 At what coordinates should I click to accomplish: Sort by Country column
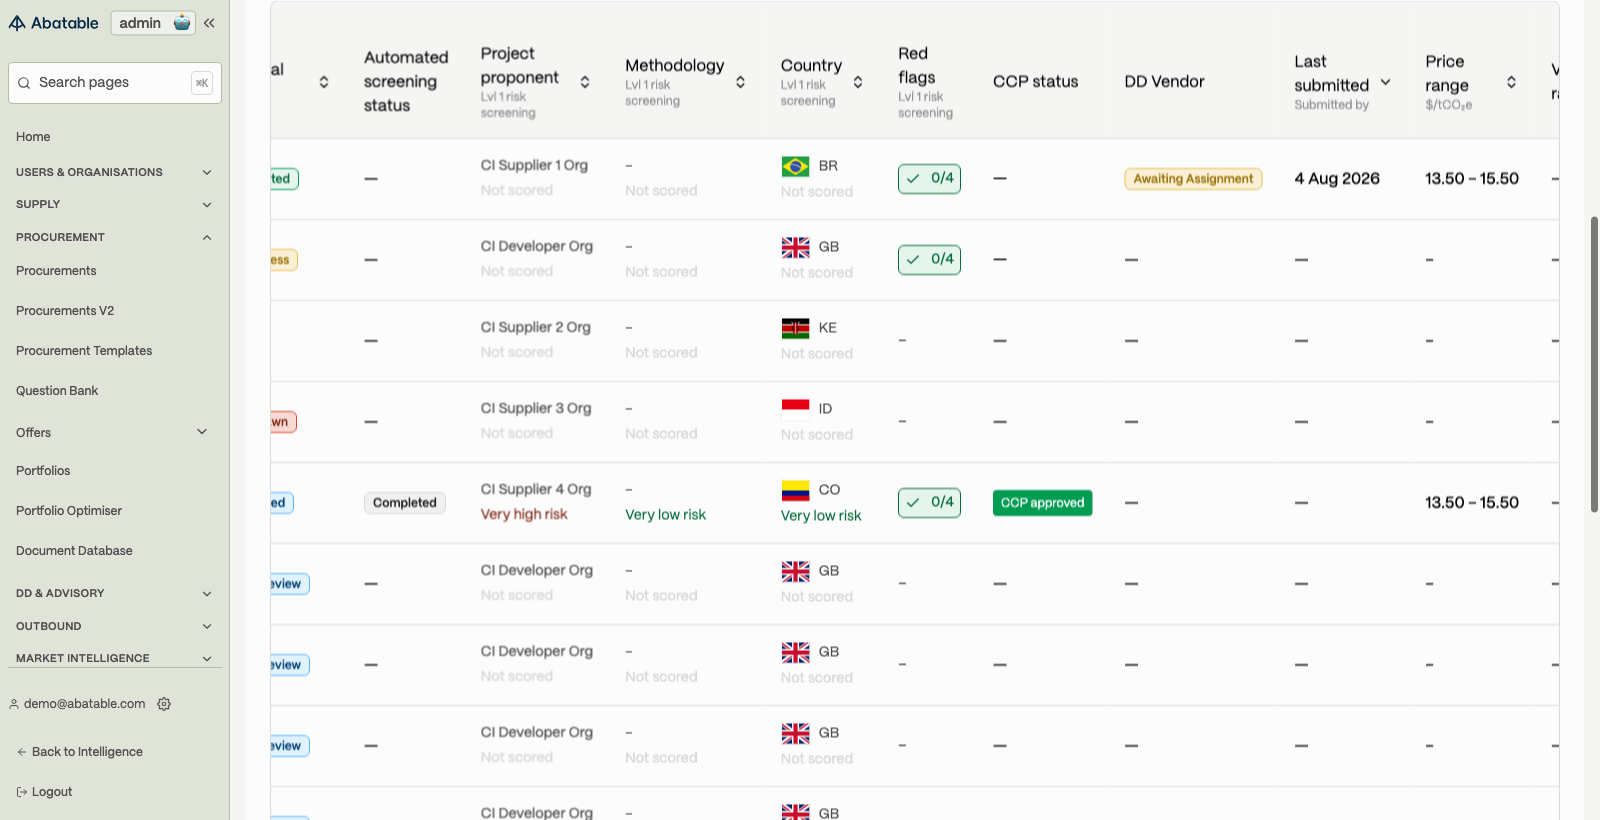[858, 82]
